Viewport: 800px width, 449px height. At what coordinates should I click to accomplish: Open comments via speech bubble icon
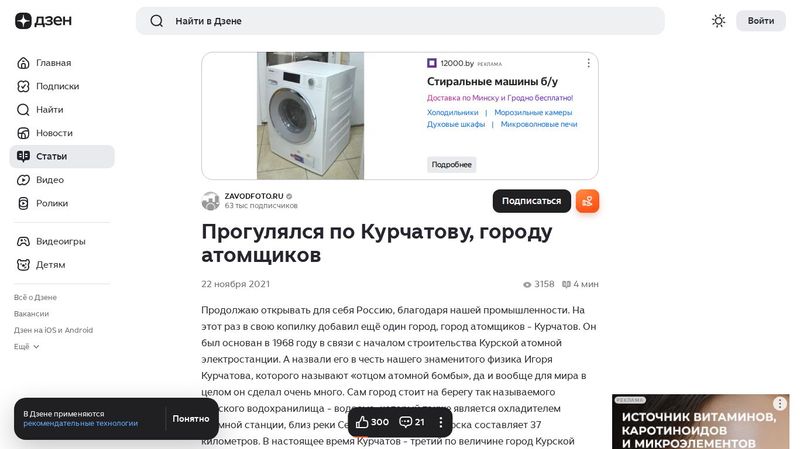tap(412, 422)
